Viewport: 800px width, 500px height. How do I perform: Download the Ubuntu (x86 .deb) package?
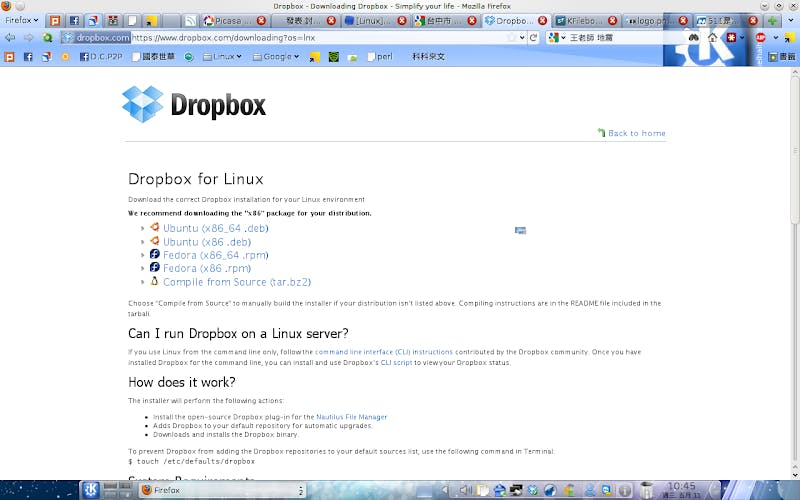click(x=207, y=242)
